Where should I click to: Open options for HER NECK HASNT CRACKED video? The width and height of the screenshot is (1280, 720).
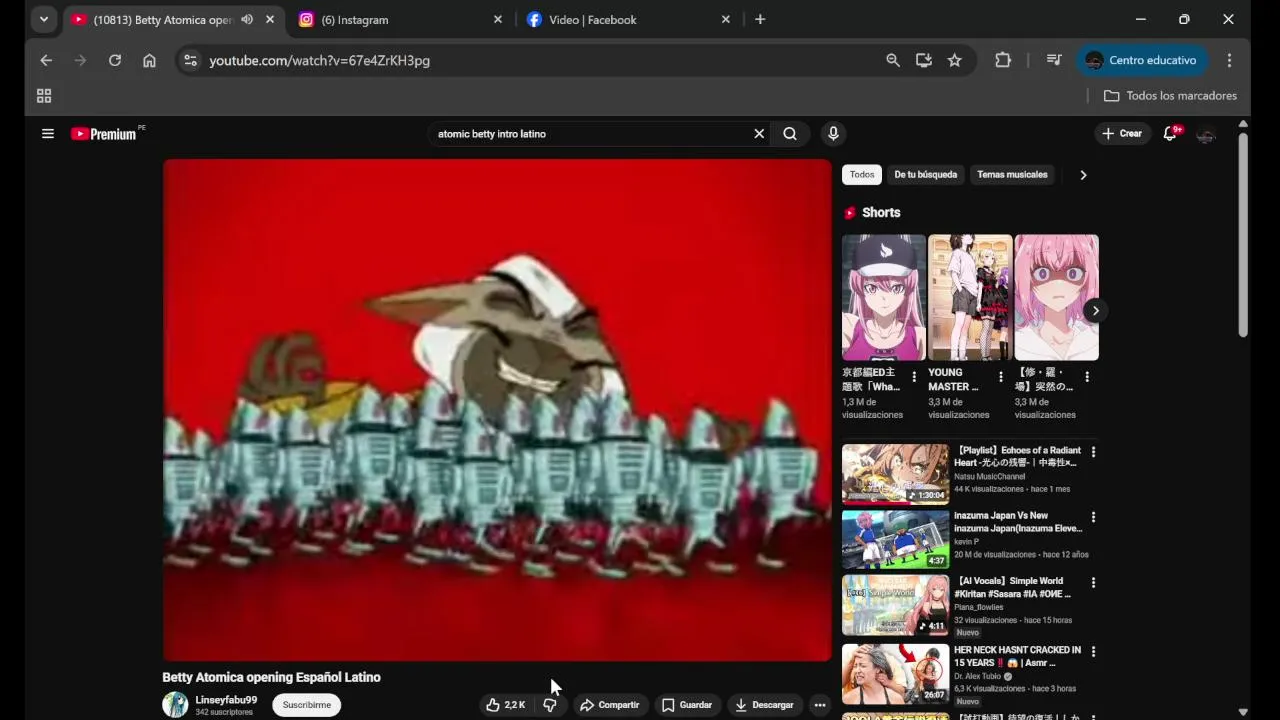coord(1093,651)
